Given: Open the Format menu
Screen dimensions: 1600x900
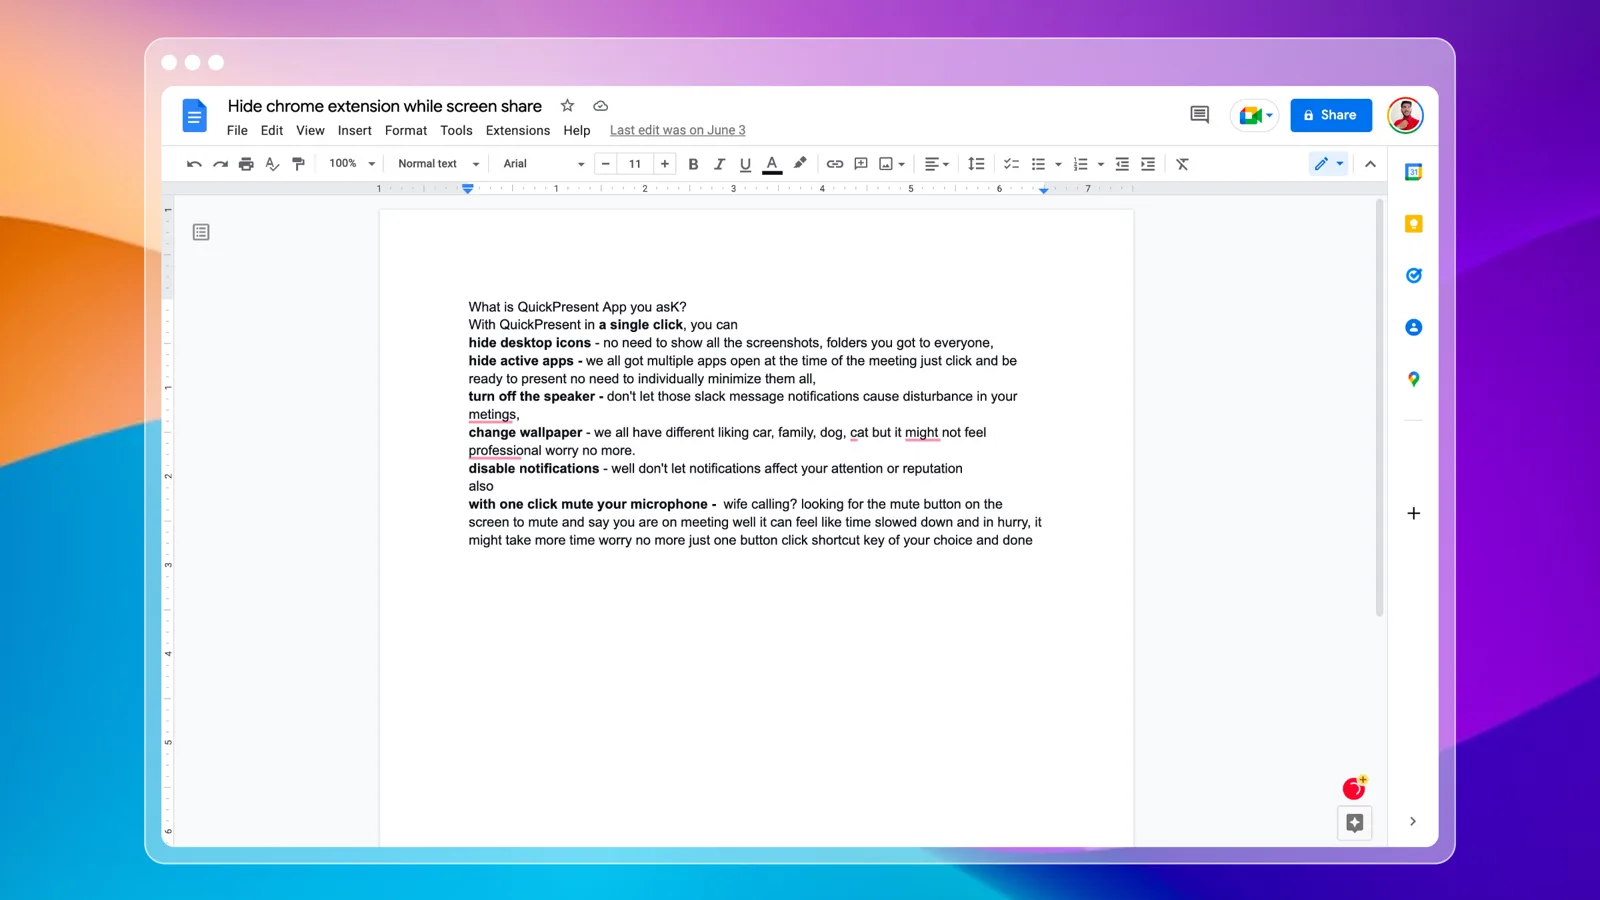Looking at the screenshot, I should tap(405, 130).
